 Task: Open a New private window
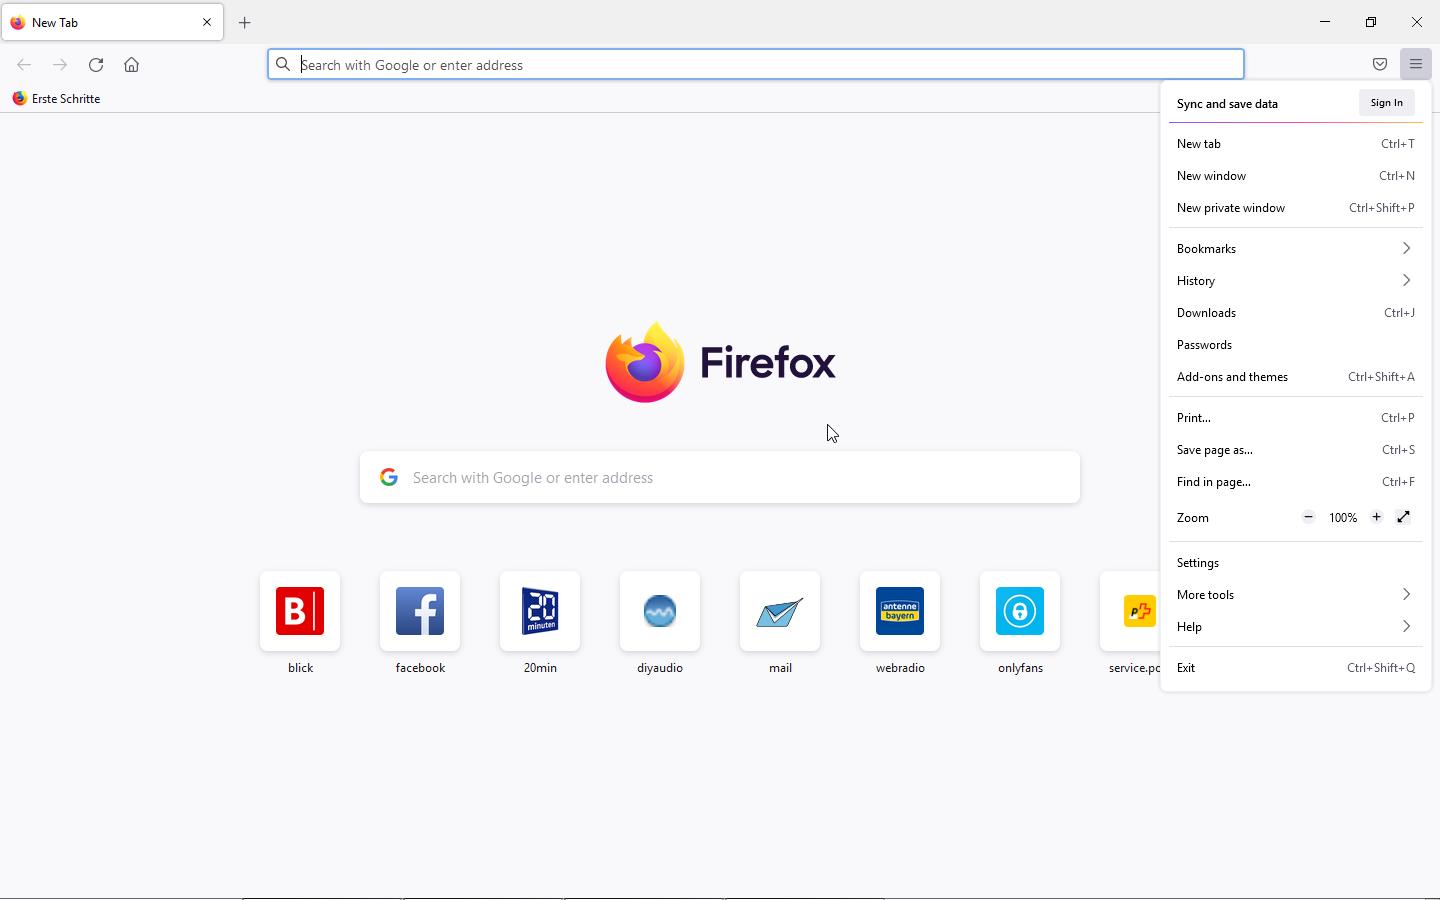(x=1295, y=208)
